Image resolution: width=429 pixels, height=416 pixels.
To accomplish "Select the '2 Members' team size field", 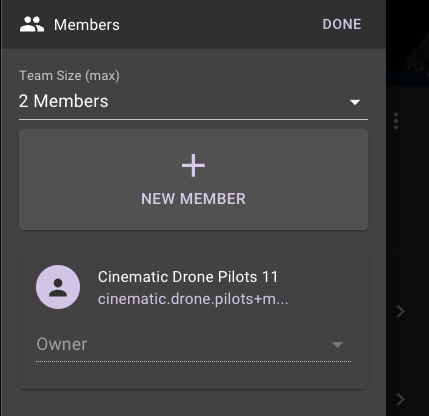I will 193,101.
